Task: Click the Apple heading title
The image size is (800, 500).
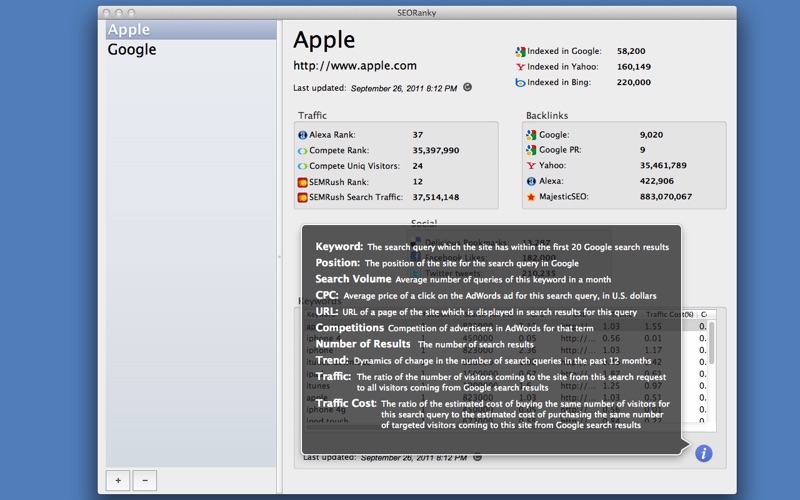Action: [x=324, y=40]
